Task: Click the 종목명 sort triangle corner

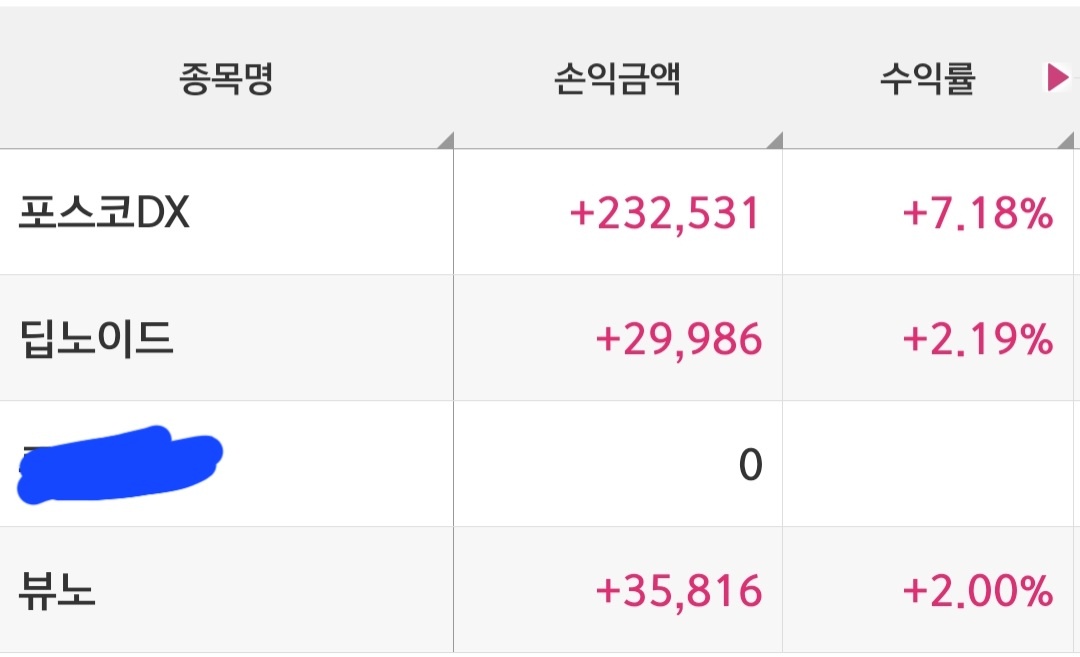Action: click(x=447, y=141)
